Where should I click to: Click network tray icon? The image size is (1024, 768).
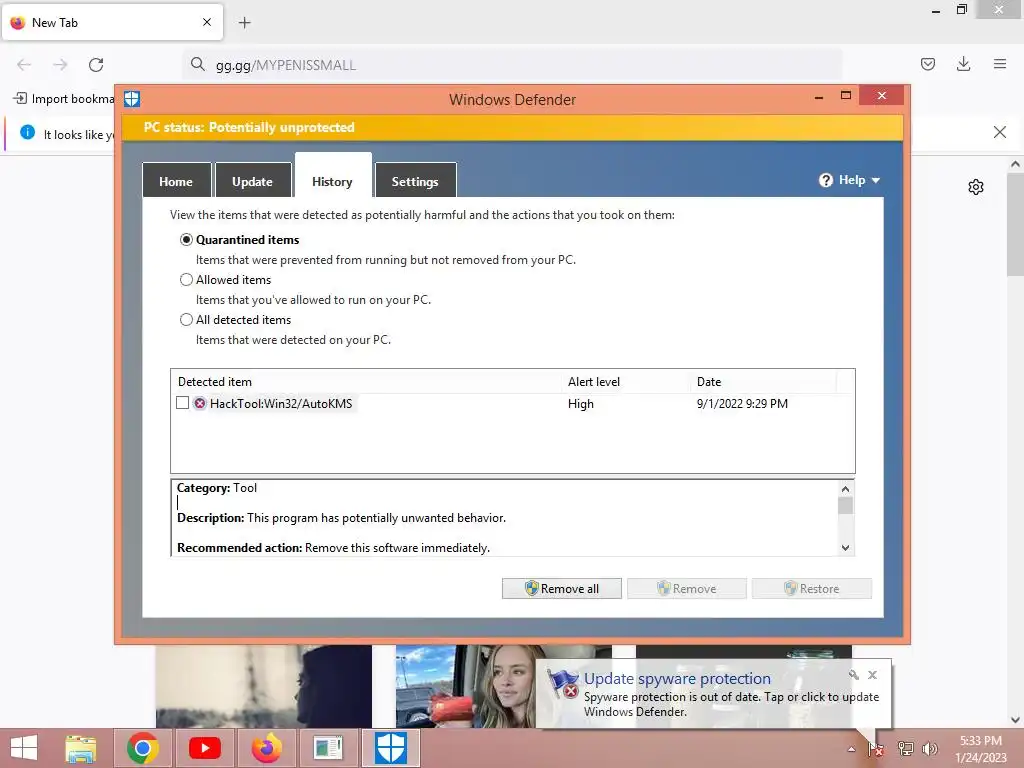pos(906,749)
